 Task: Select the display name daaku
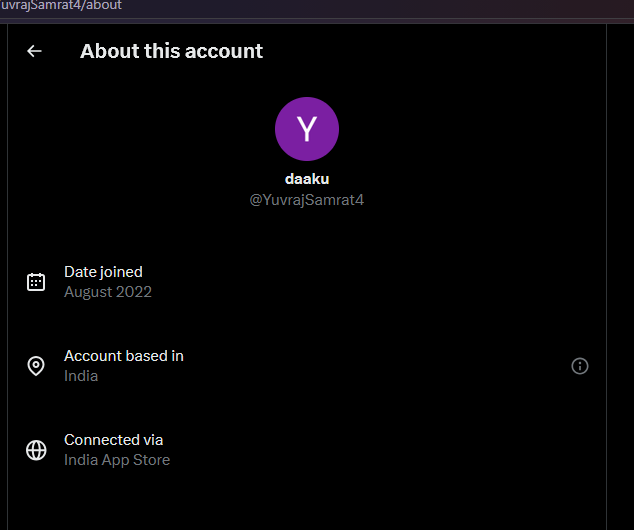(307, 179)
